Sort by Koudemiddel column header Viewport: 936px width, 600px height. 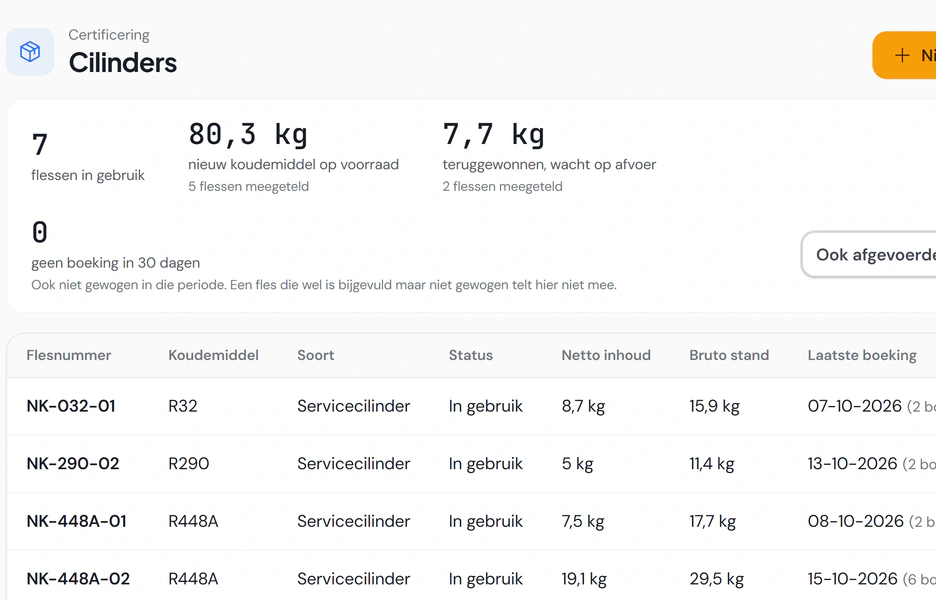[213, 355]
